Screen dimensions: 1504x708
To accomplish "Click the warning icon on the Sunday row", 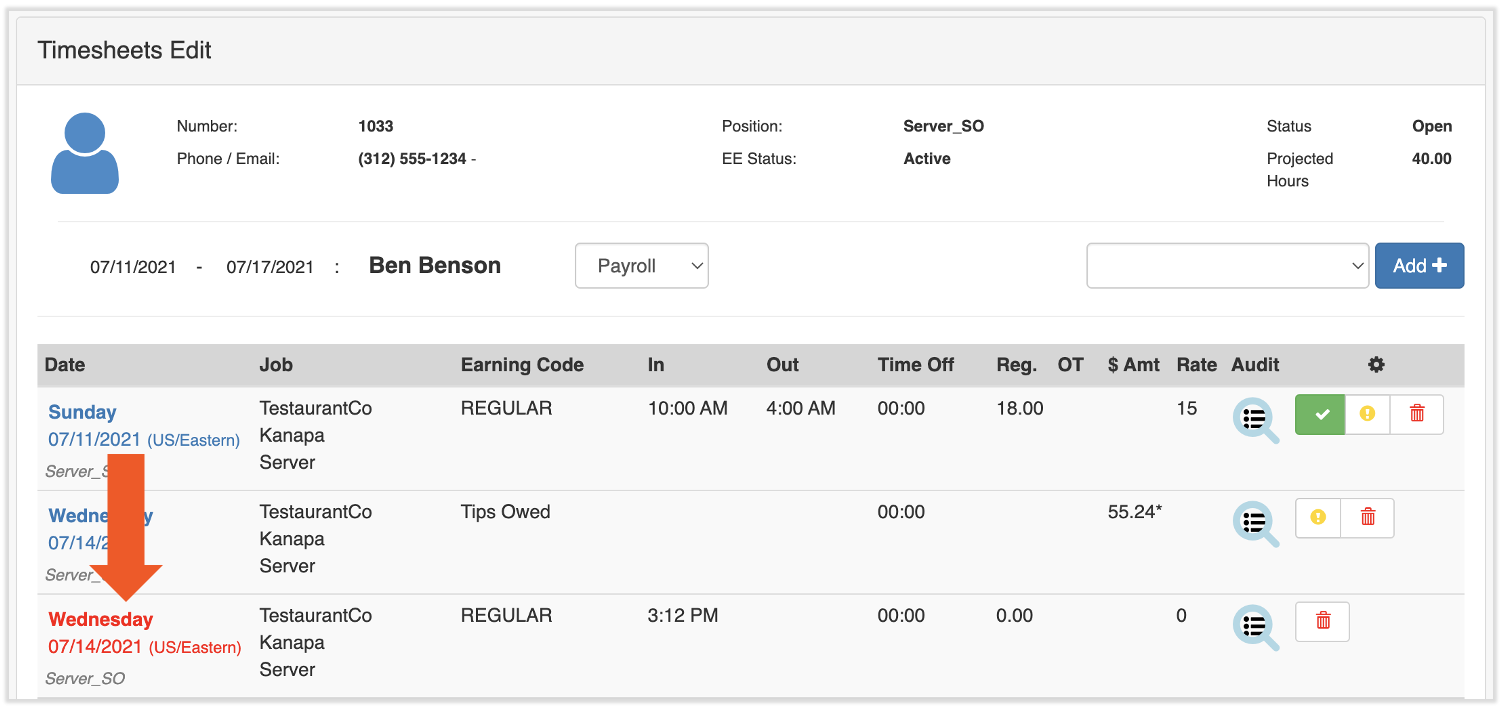I will [x=1367, y=413].
